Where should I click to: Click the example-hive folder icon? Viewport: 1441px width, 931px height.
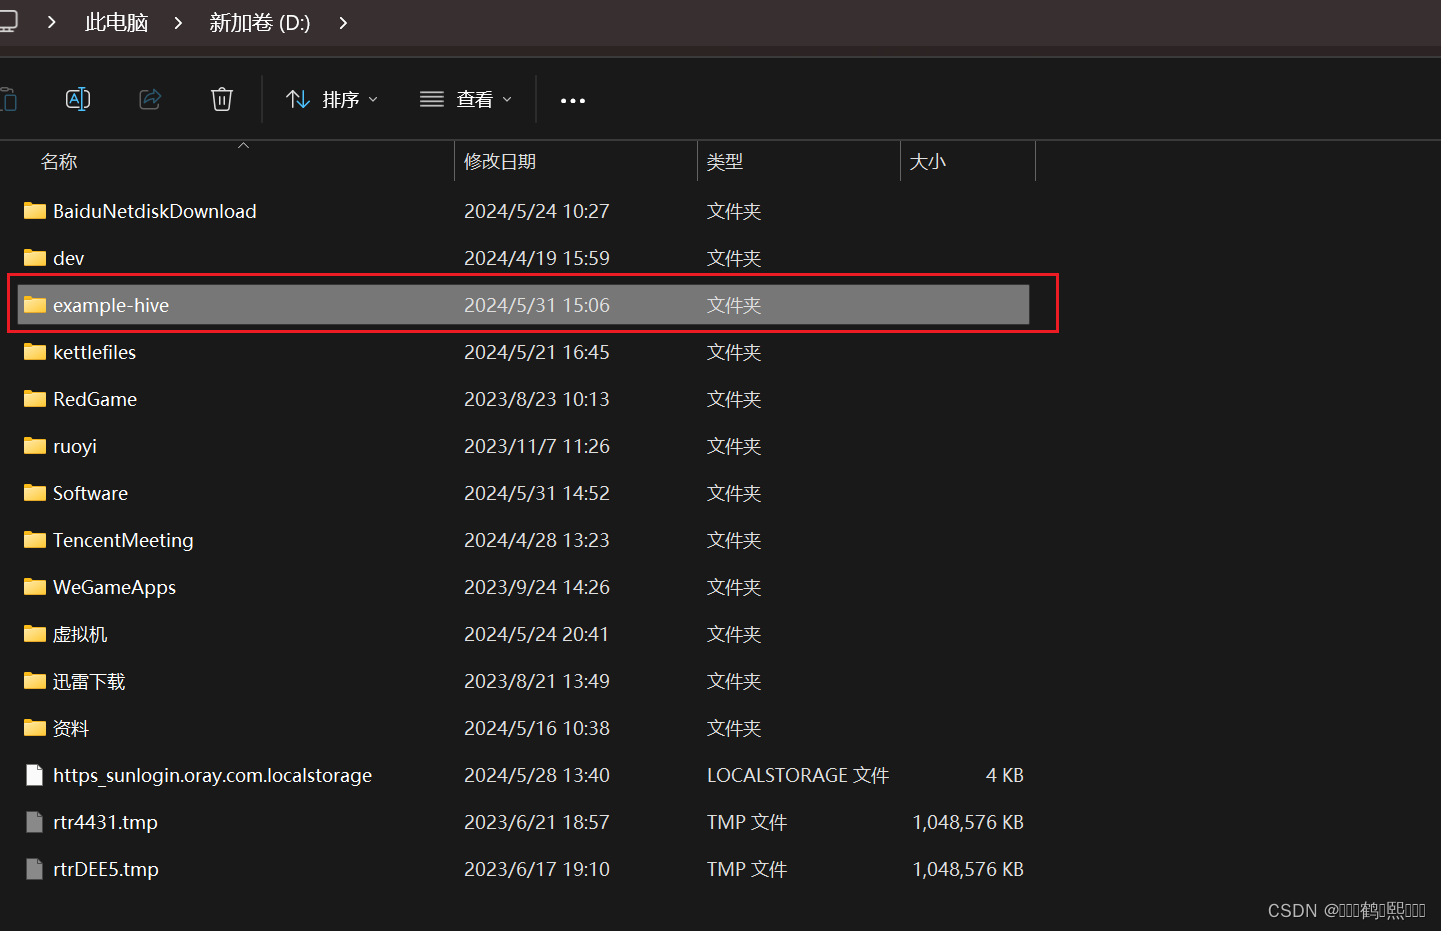coord(35,304)
